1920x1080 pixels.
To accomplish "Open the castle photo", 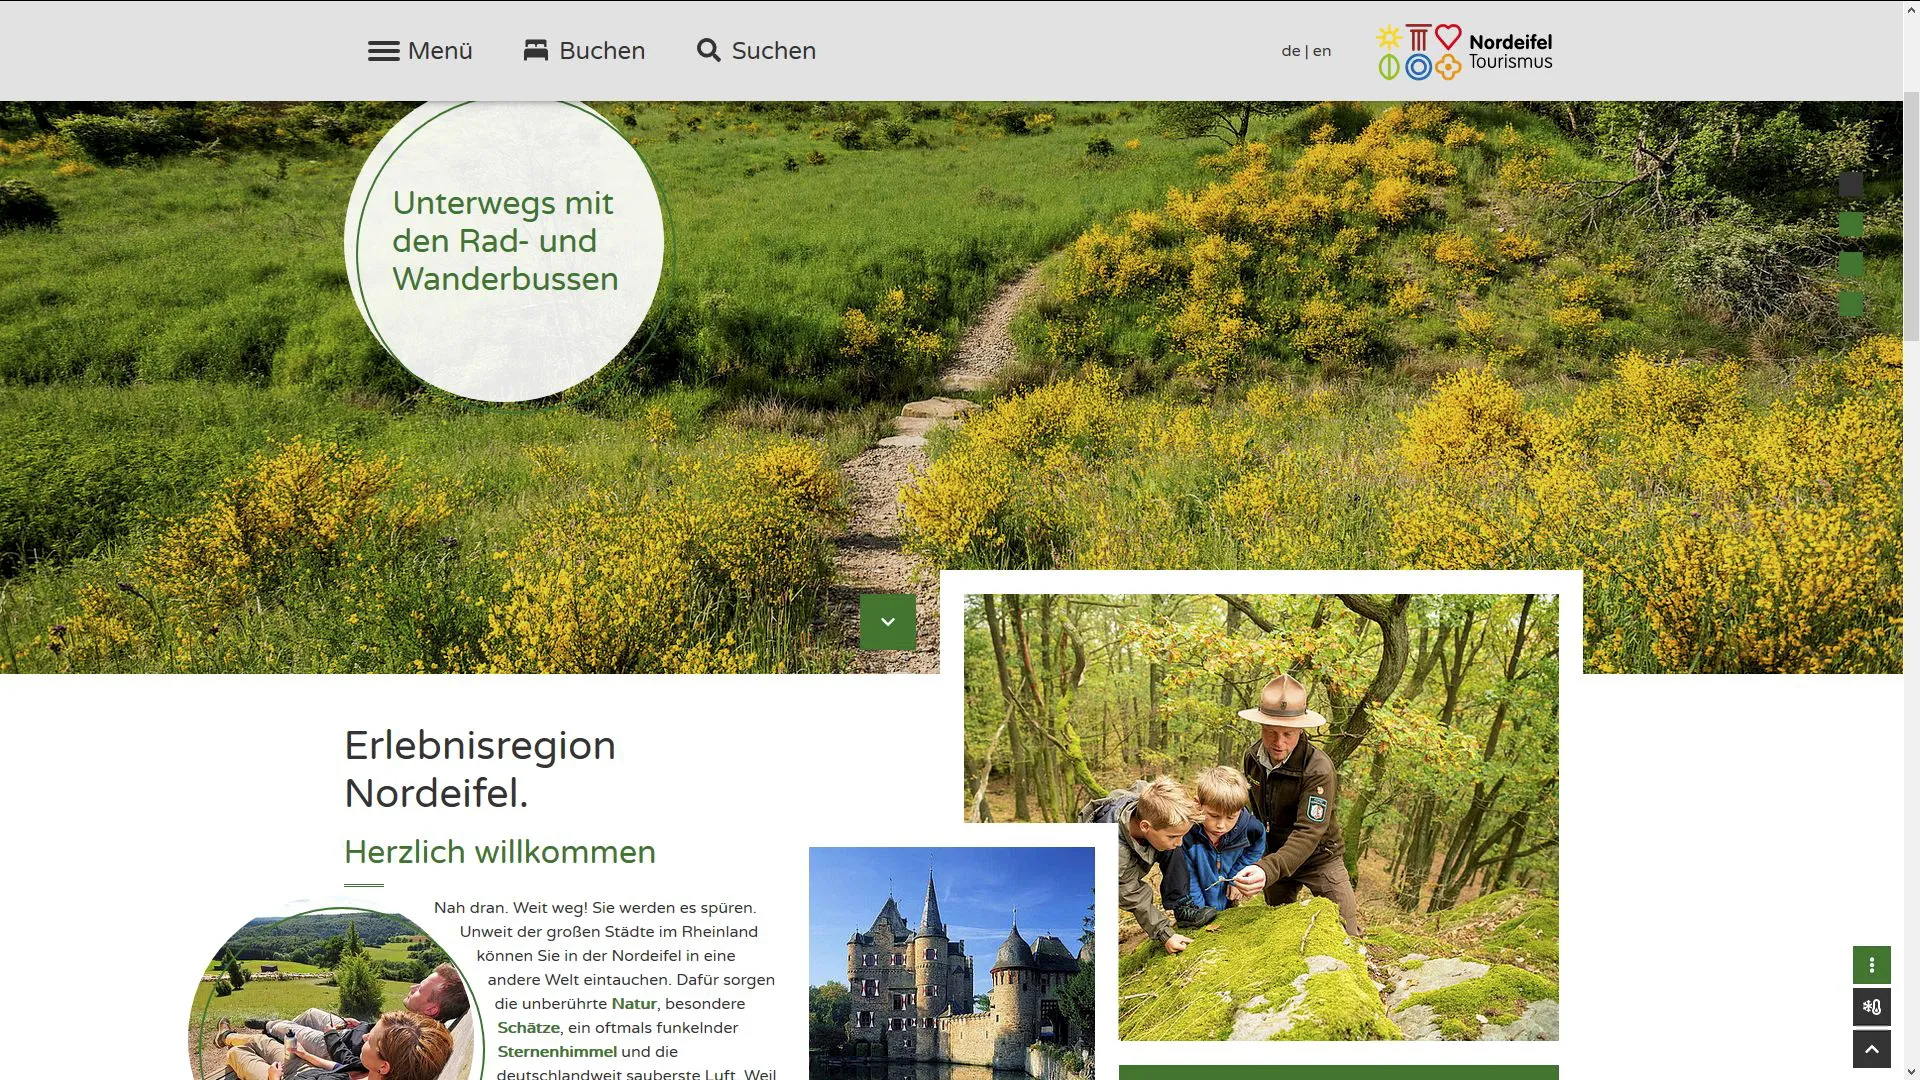I will pyautogui.click(x=952, y=963).
